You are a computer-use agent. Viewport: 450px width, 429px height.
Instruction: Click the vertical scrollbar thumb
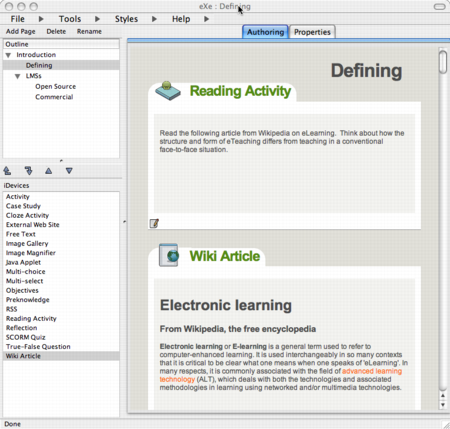[443, 62]
